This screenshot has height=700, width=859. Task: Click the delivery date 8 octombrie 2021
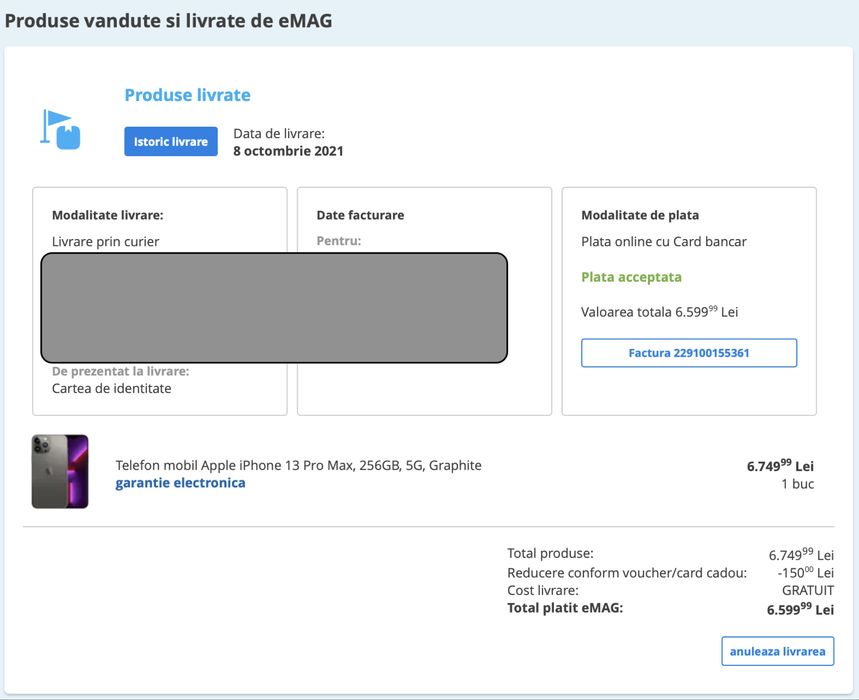[288, 151]
